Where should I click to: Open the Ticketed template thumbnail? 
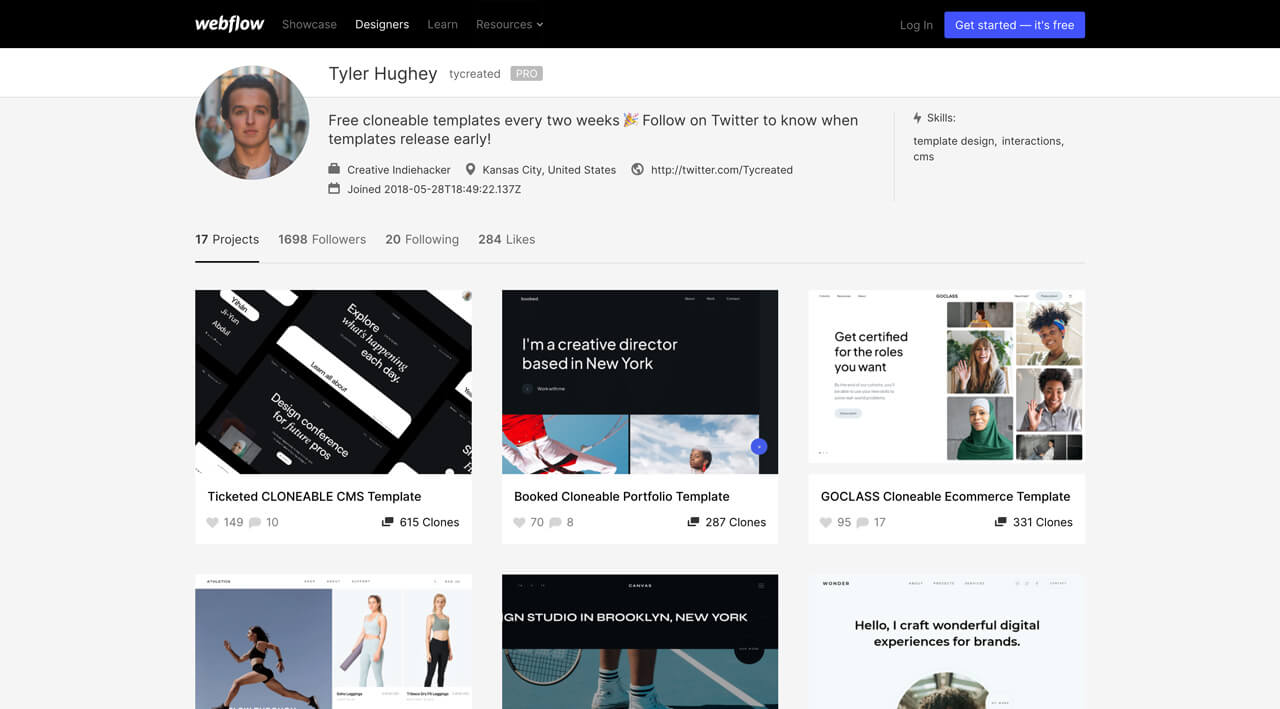tap(333, 382)
